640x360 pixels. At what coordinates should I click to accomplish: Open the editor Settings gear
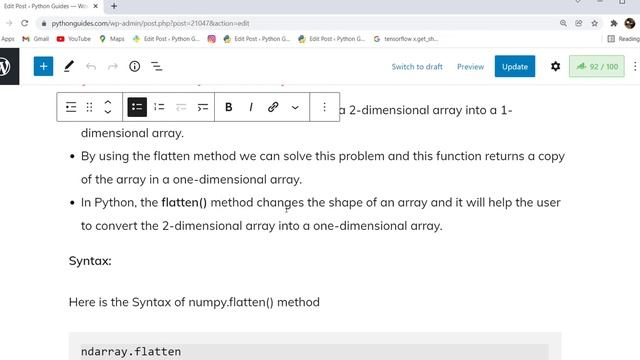click(556, 67)
